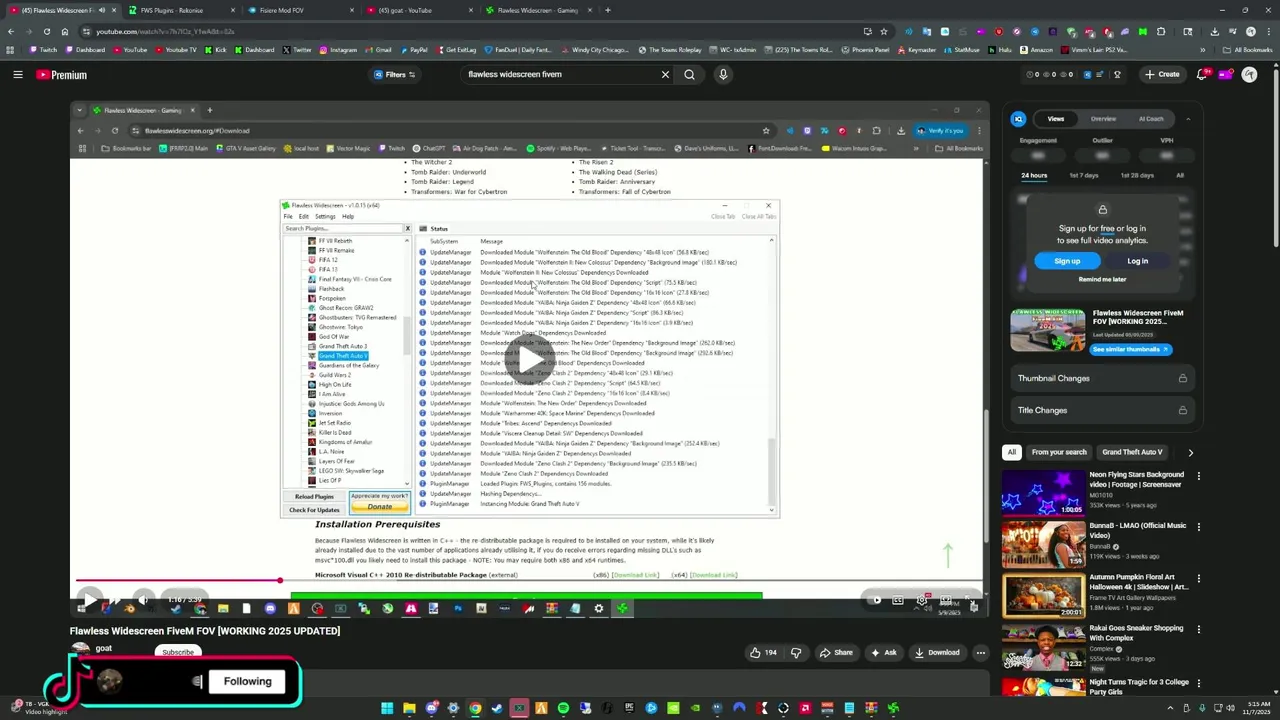Screen dimensions: 1280x720
Task: Open the Instagram bookmark
Action: 338,49
